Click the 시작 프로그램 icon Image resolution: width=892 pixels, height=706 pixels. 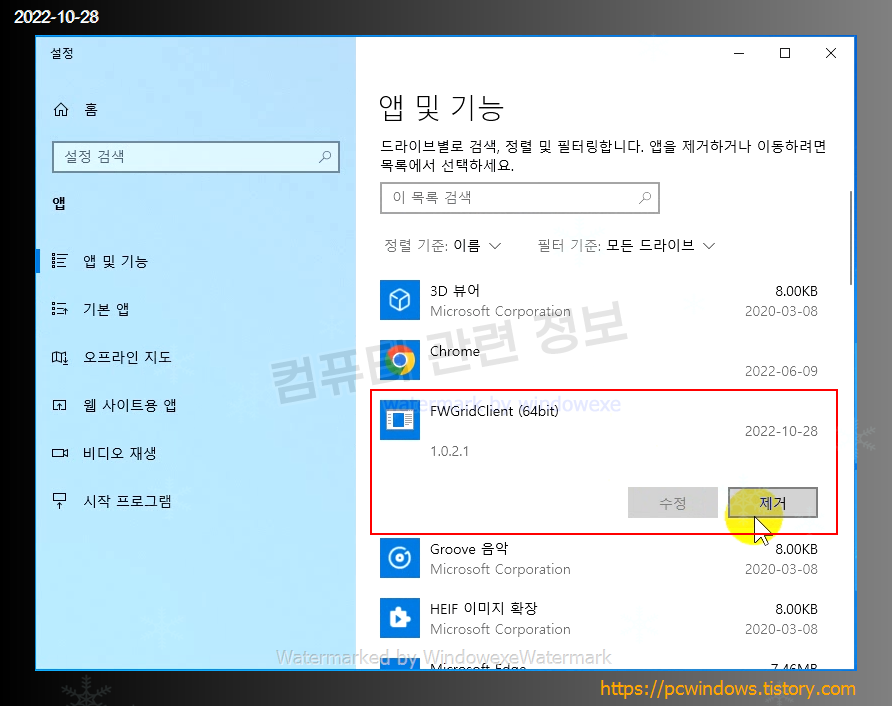60,501
